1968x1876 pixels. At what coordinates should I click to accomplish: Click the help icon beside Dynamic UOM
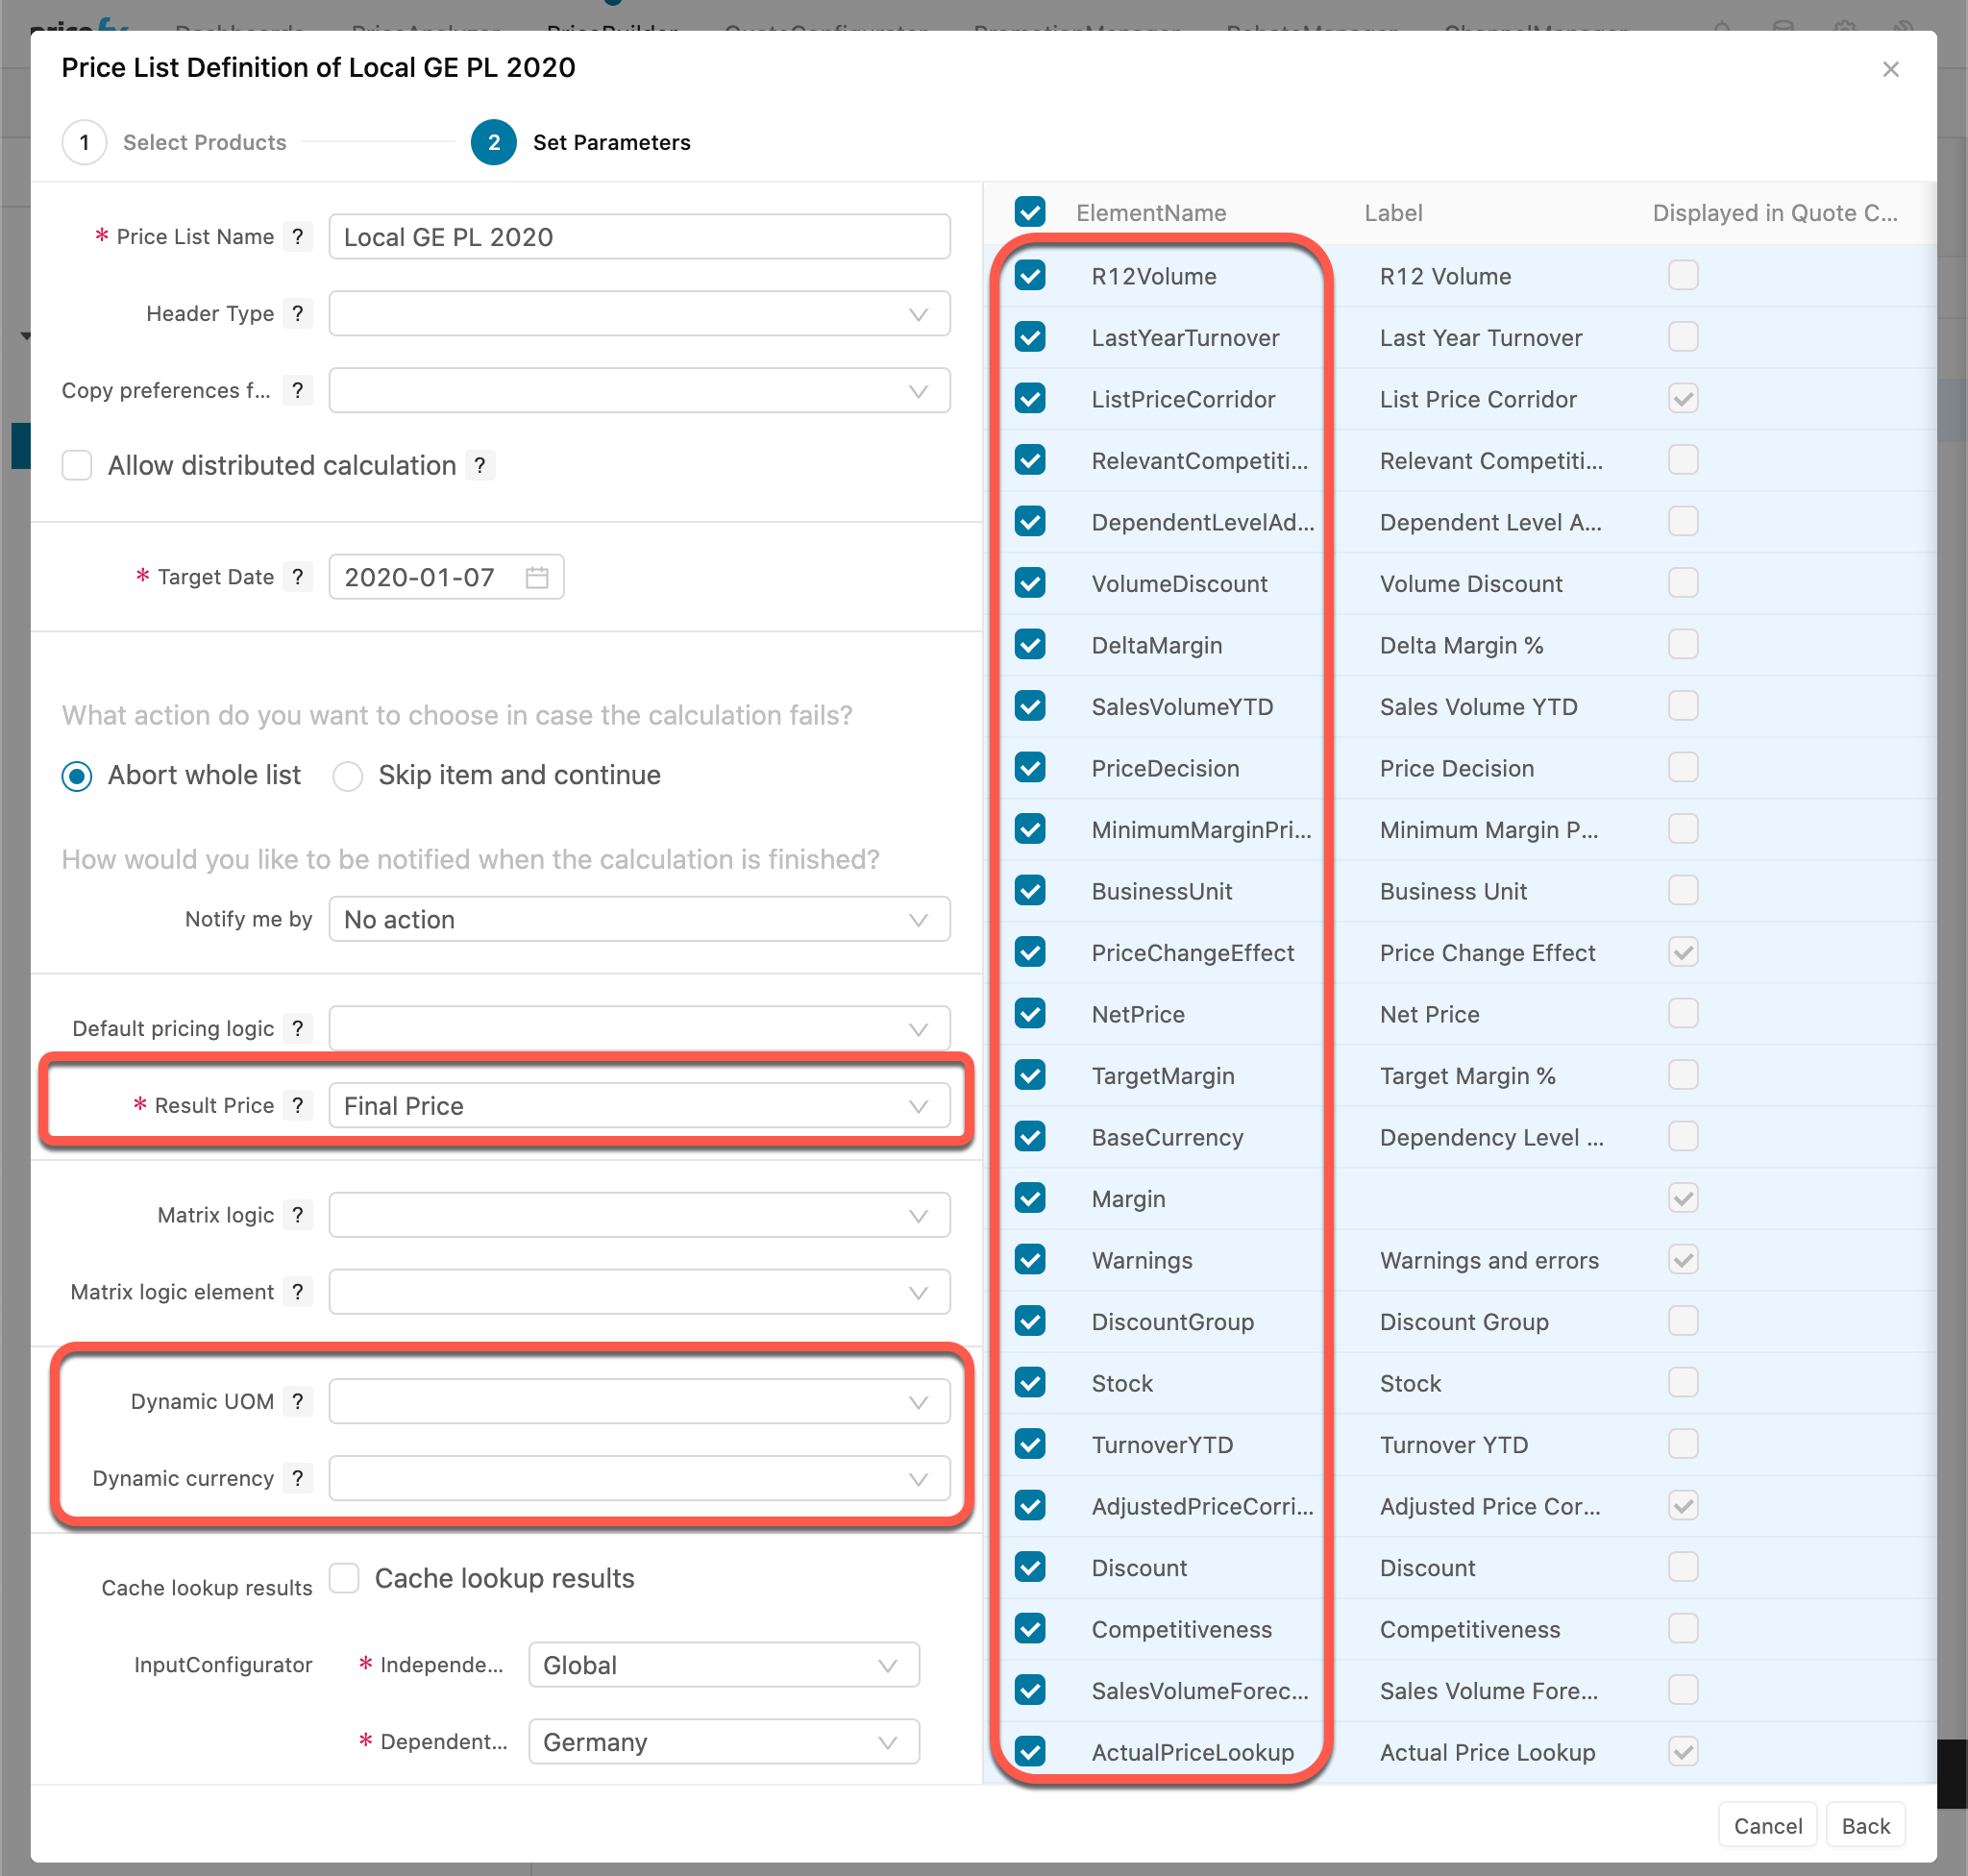298,1401
